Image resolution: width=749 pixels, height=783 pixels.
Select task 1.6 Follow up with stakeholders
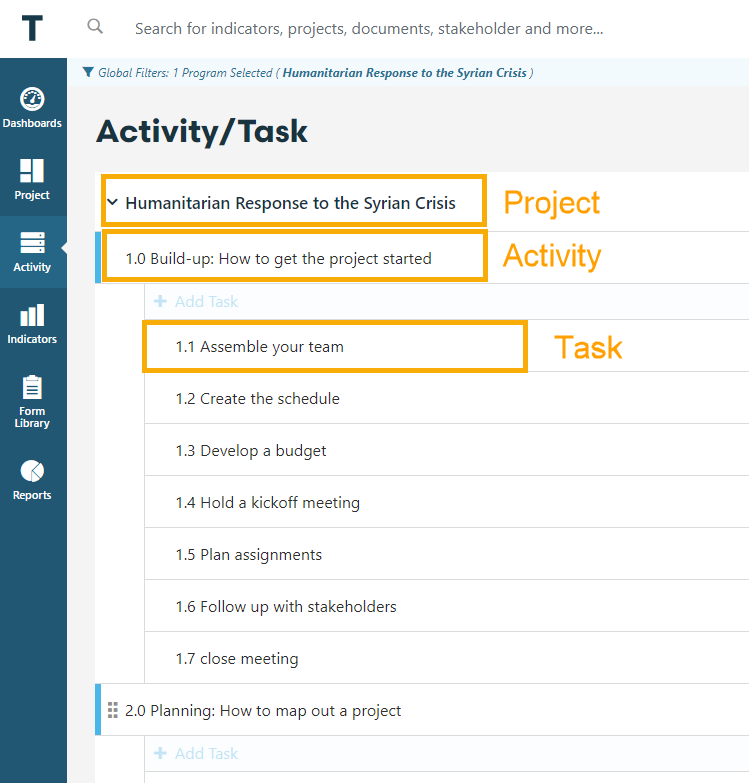286,607
